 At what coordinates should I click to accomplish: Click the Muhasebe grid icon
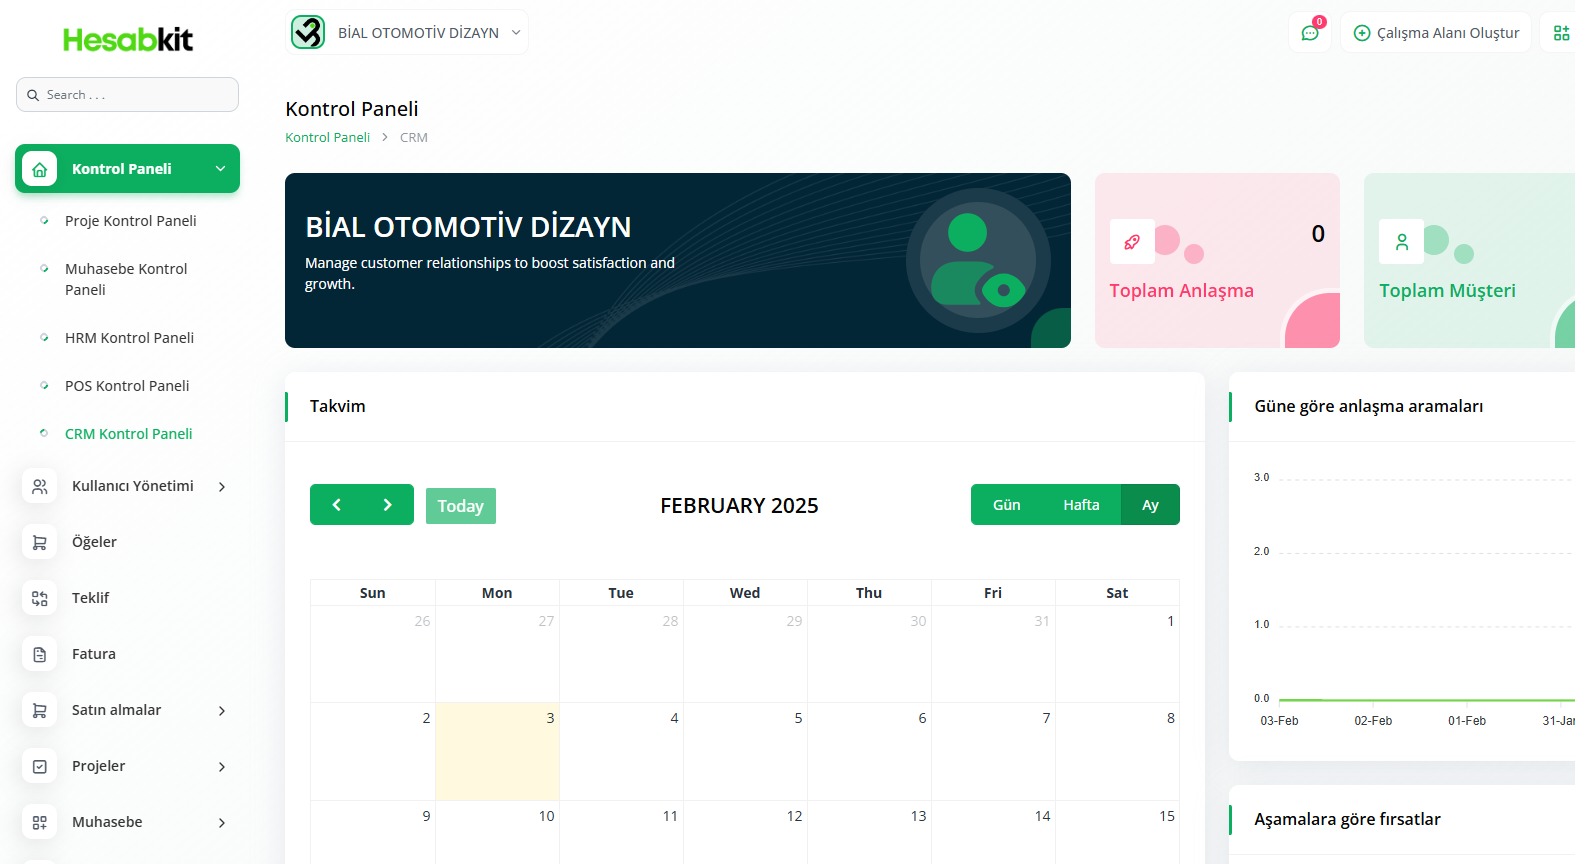coord(40,822)
